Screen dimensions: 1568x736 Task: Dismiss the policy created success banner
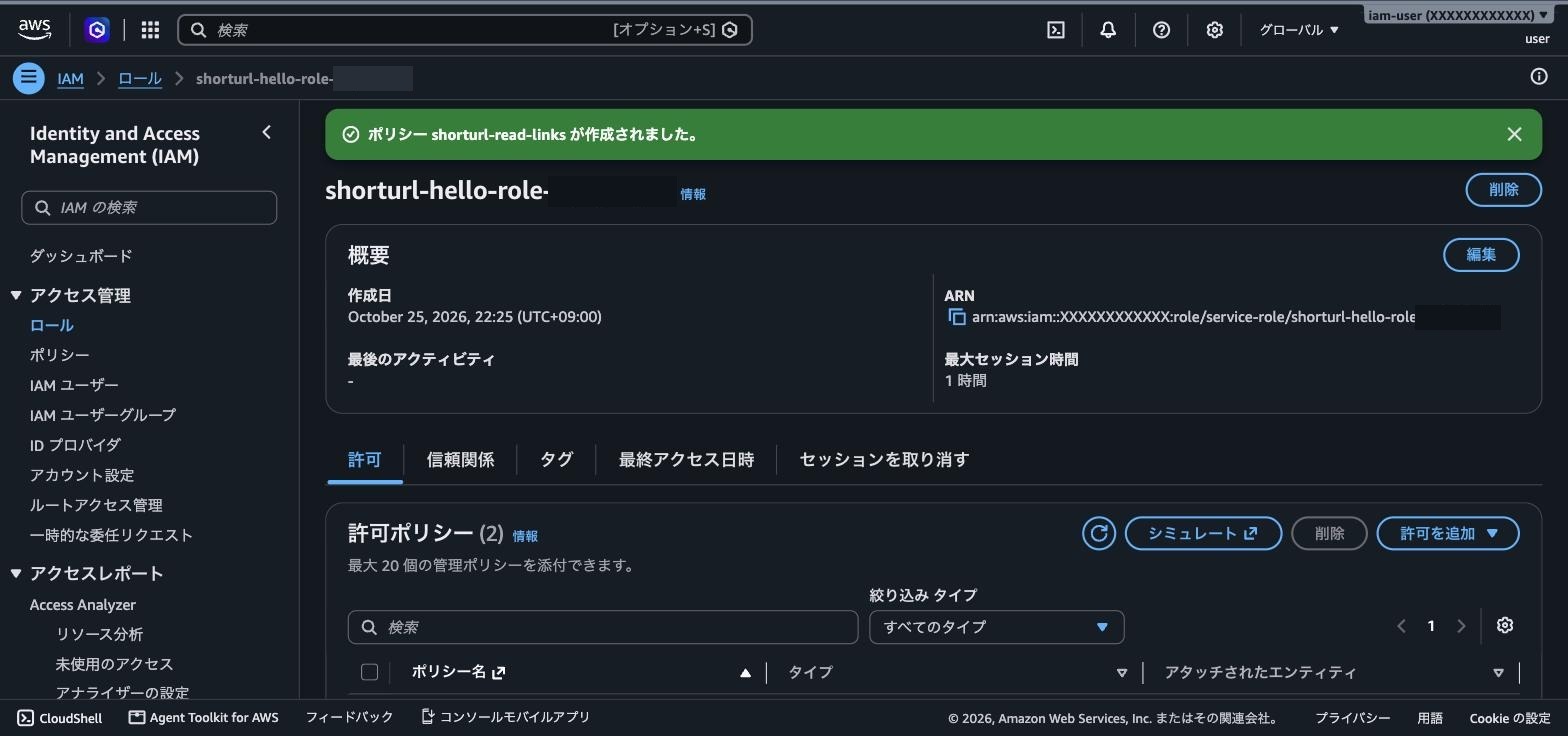[1514, 134]
